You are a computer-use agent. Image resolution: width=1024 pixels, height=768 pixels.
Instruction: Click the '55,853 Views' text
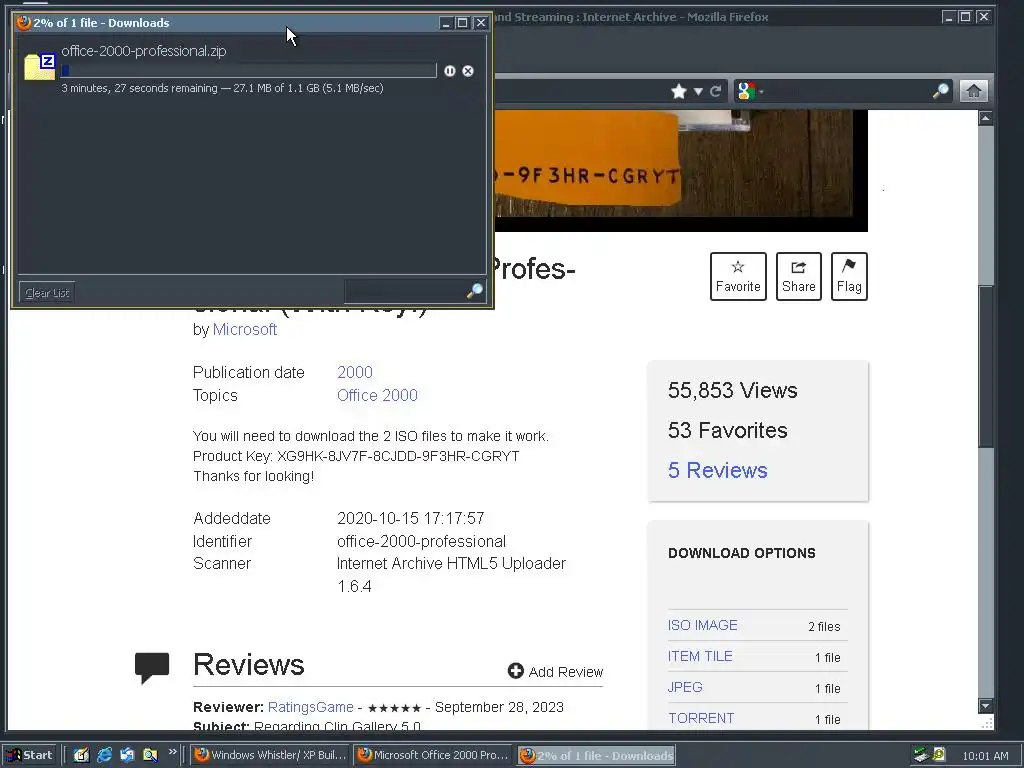pos(733,390)
